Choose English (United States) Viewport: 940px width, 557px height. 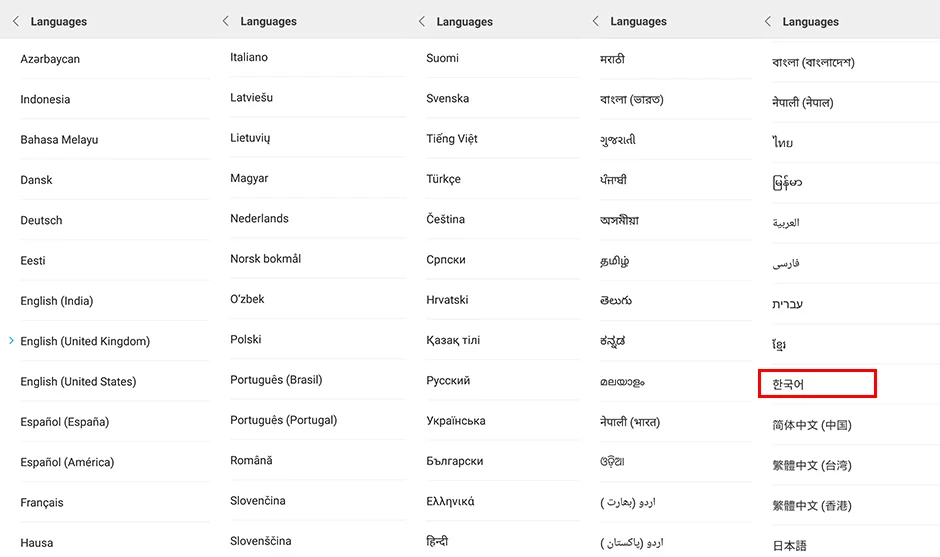115,381
